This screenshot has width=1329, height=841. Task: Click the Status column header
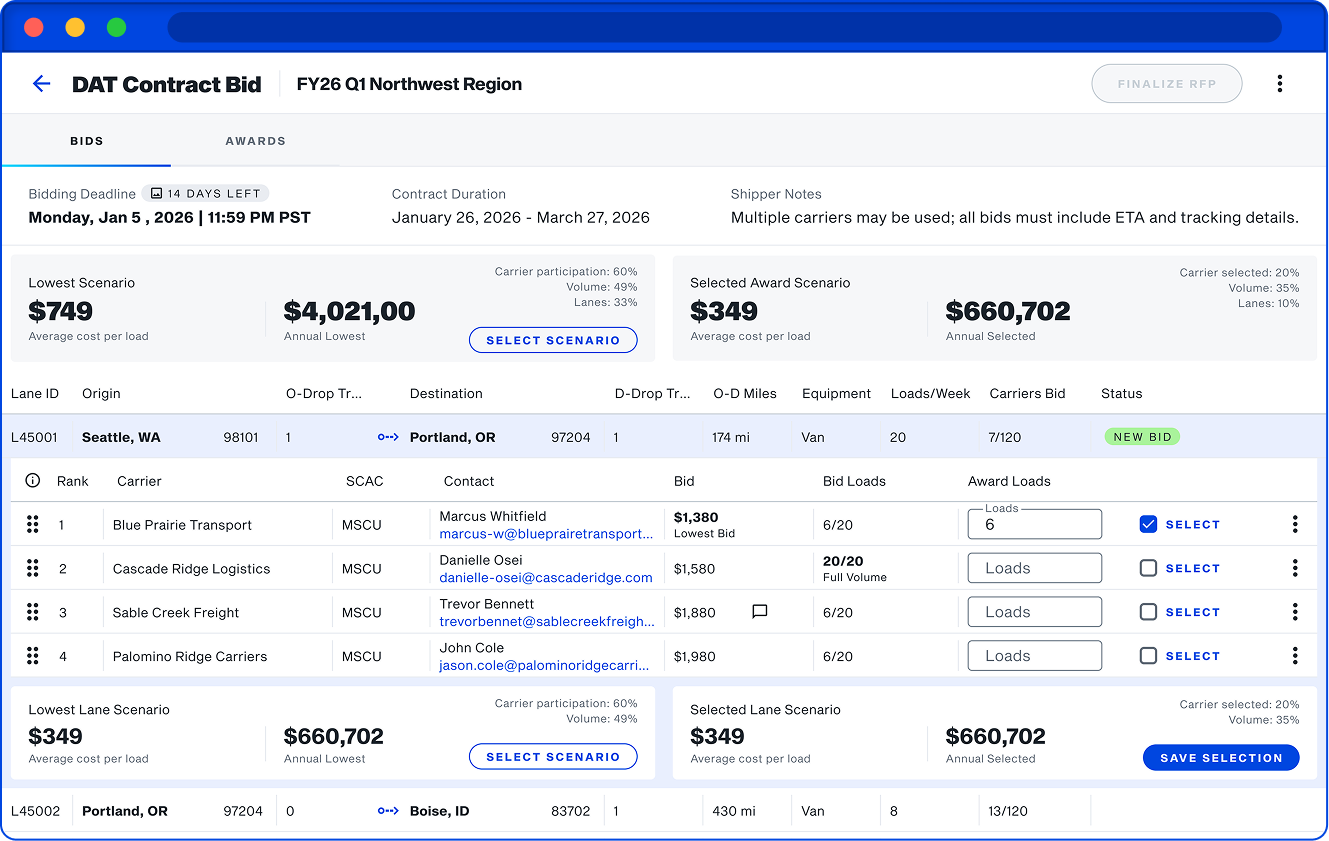point(1122,394)
